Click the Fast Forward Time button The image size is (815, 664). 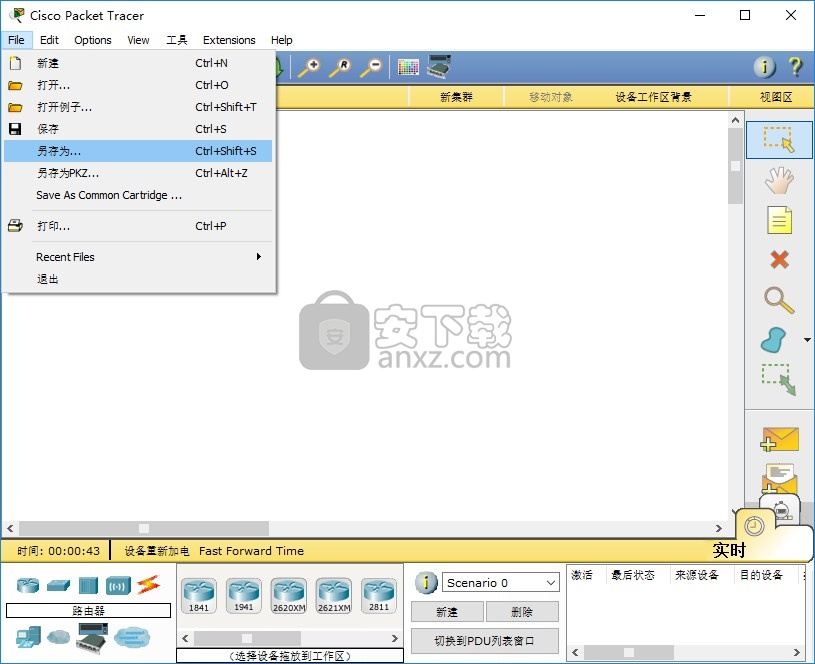click(252, 551)
